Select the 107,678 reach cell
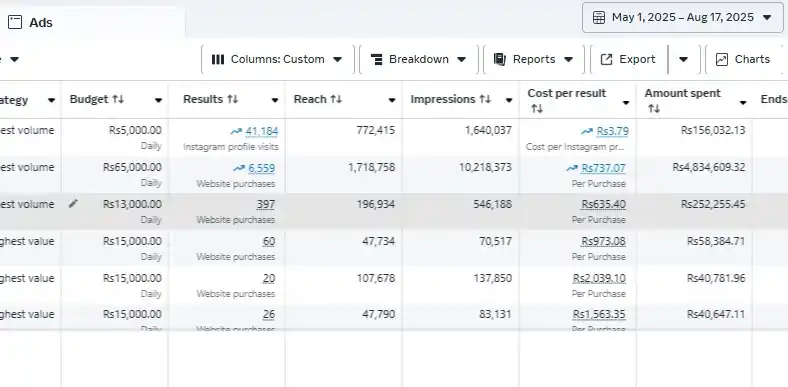 [344, 284]
